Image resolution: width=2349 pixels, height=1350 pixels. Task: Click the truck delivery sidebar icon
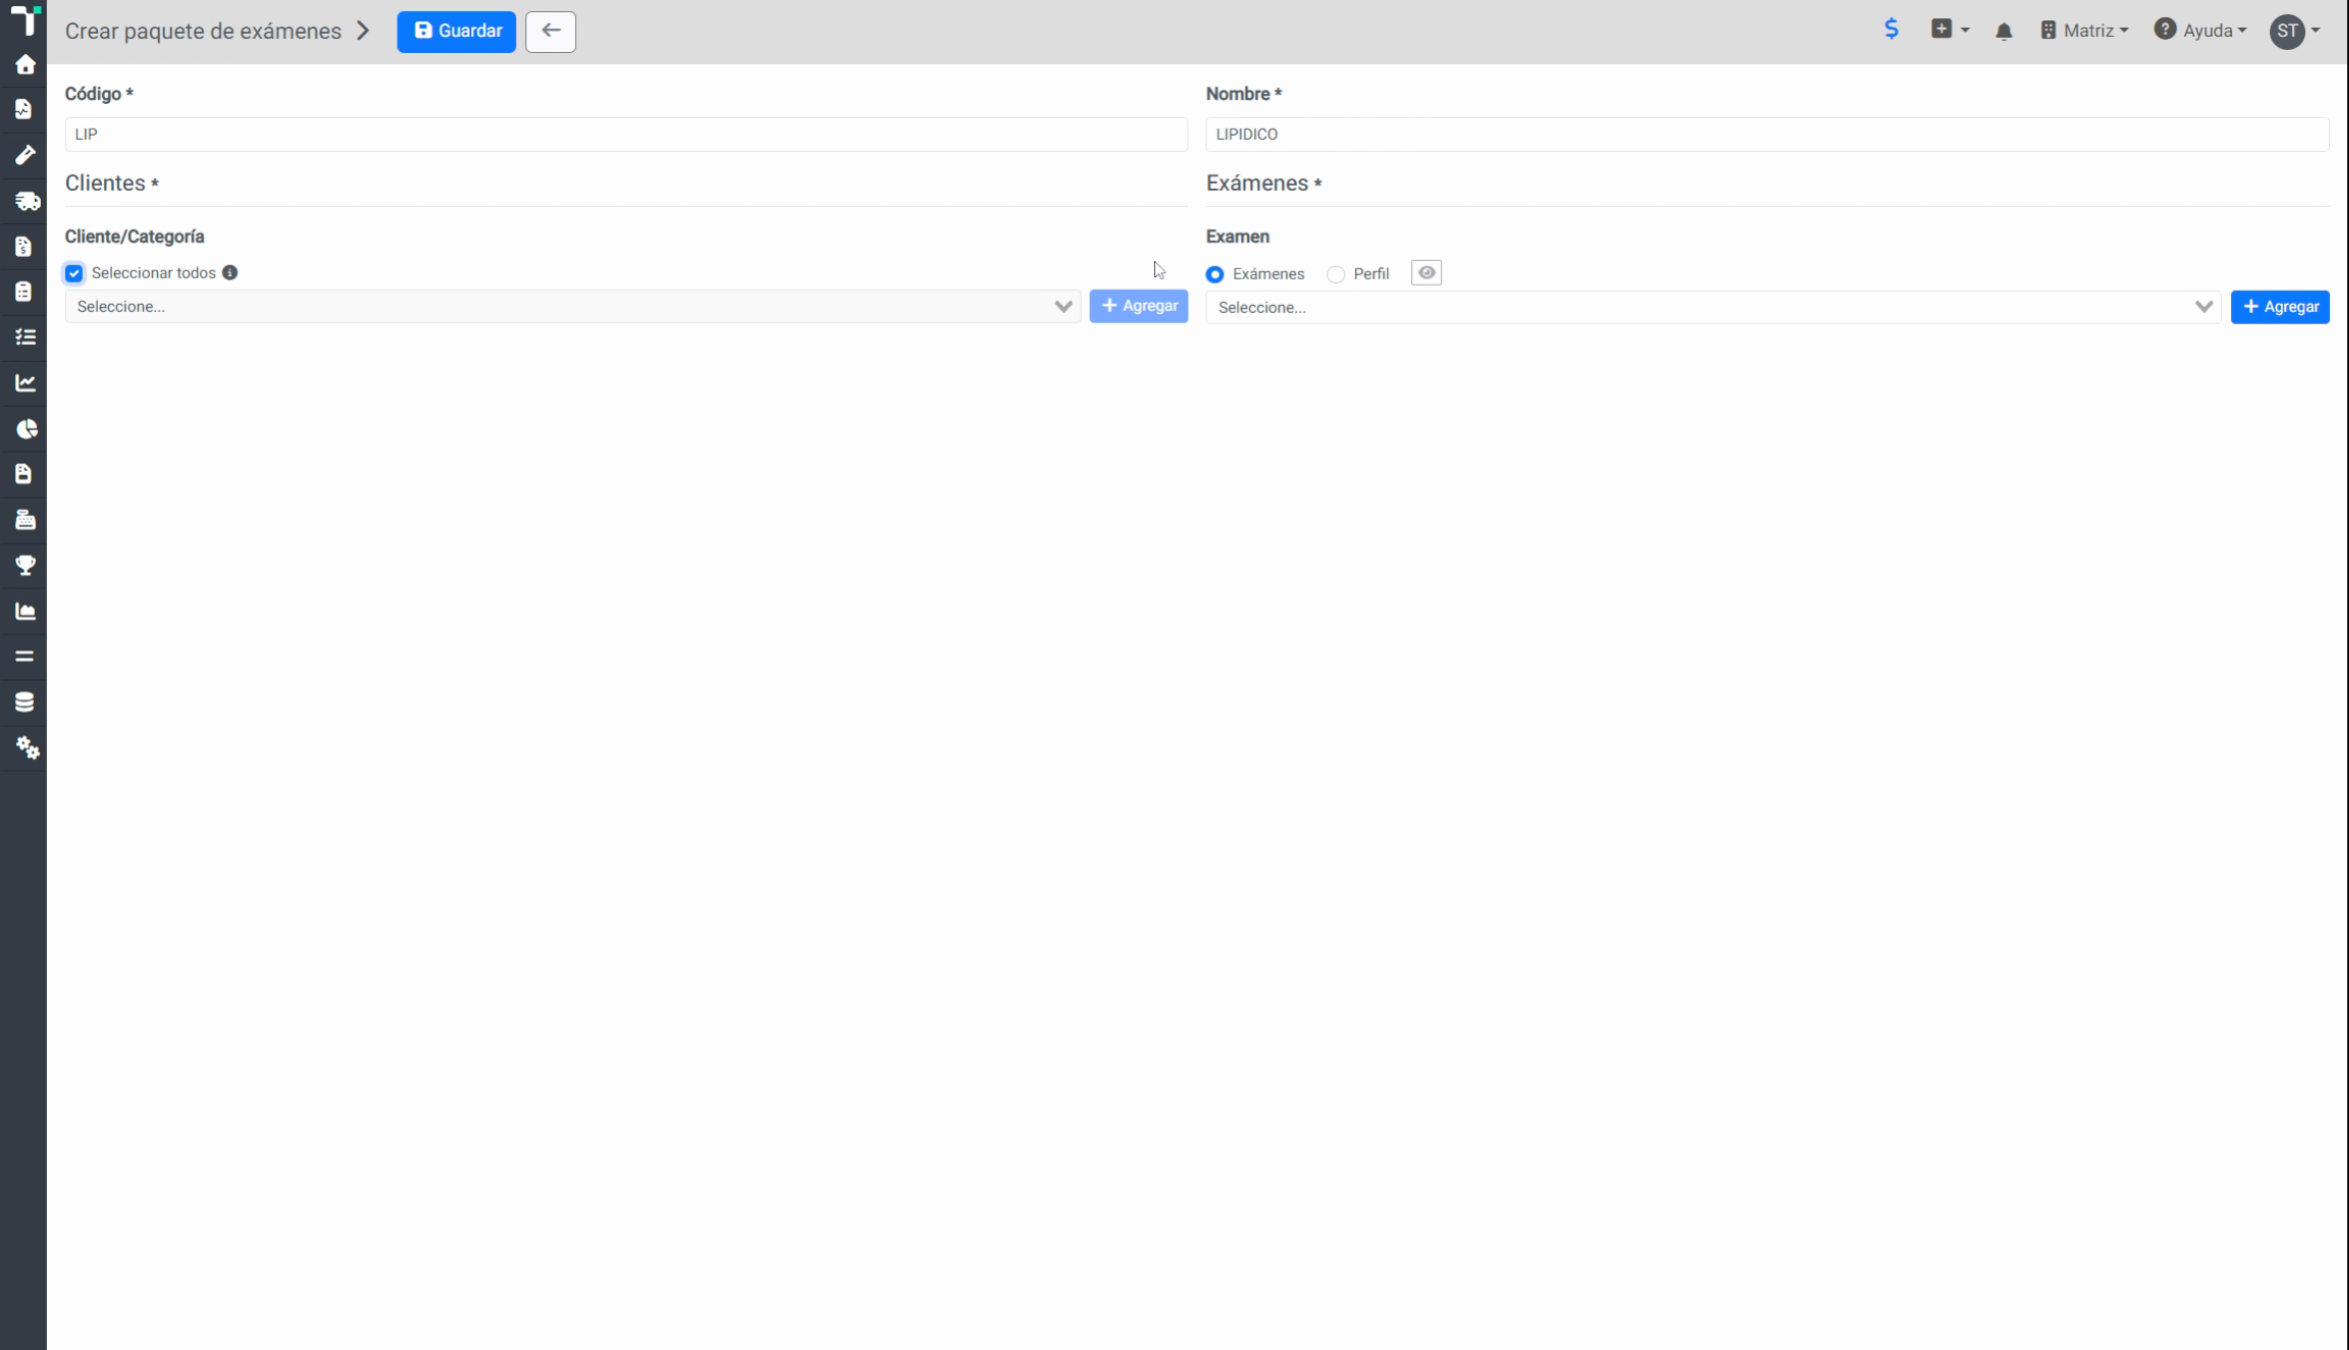point(27,201)
